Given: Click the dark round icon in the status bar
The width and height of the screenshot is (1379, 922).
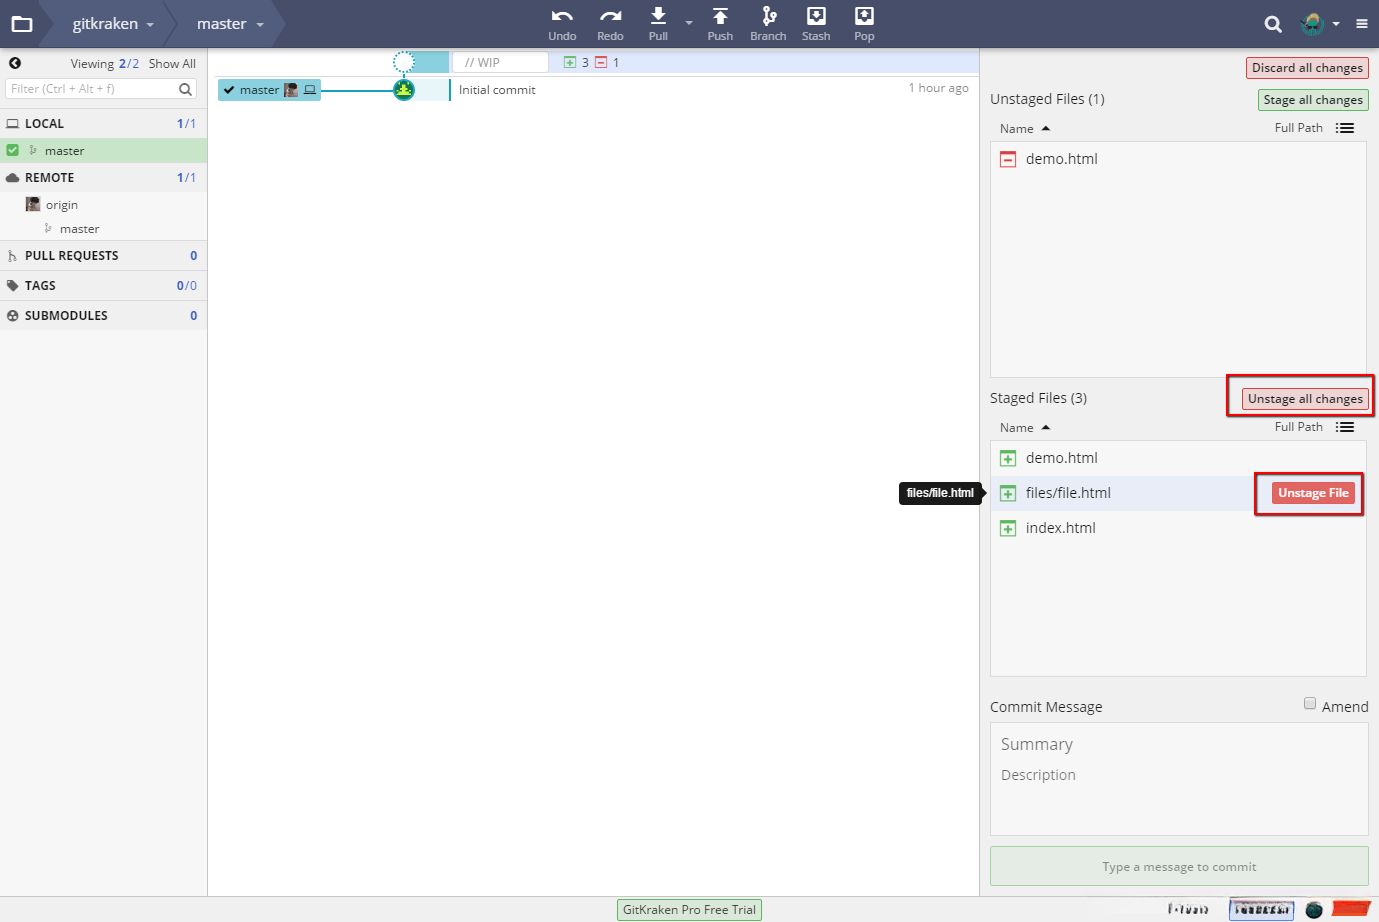Looking at the screenshot, I should (x=1314, y=909).
